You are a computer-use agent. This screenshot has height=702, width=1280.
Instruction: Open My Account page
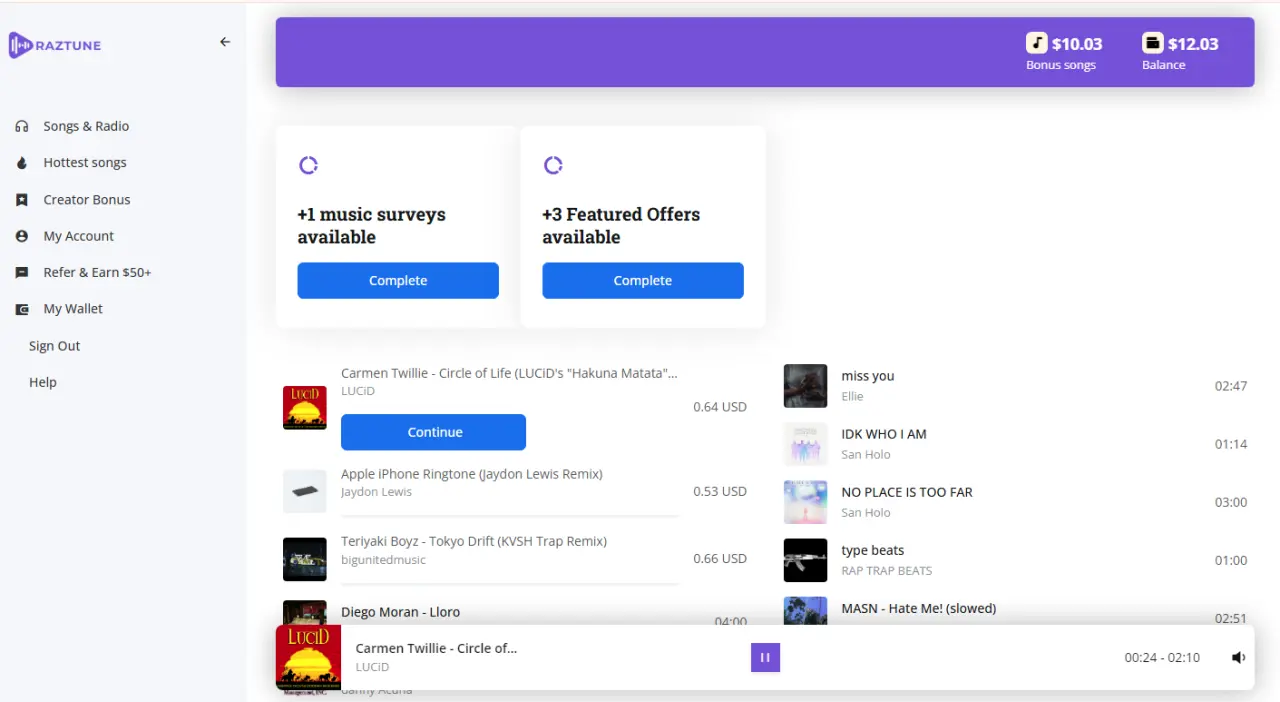point(79,236)
